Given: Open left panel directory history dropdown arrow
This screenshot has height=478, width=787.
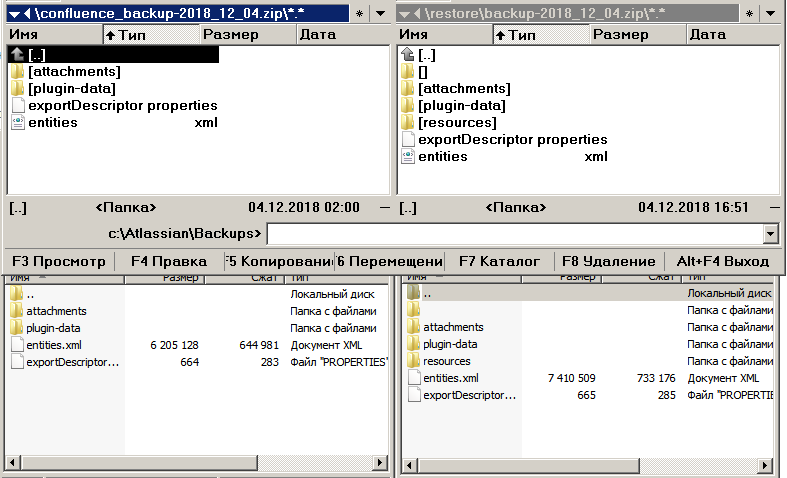Looking at the screenshot, I should [x=380, y=14].
